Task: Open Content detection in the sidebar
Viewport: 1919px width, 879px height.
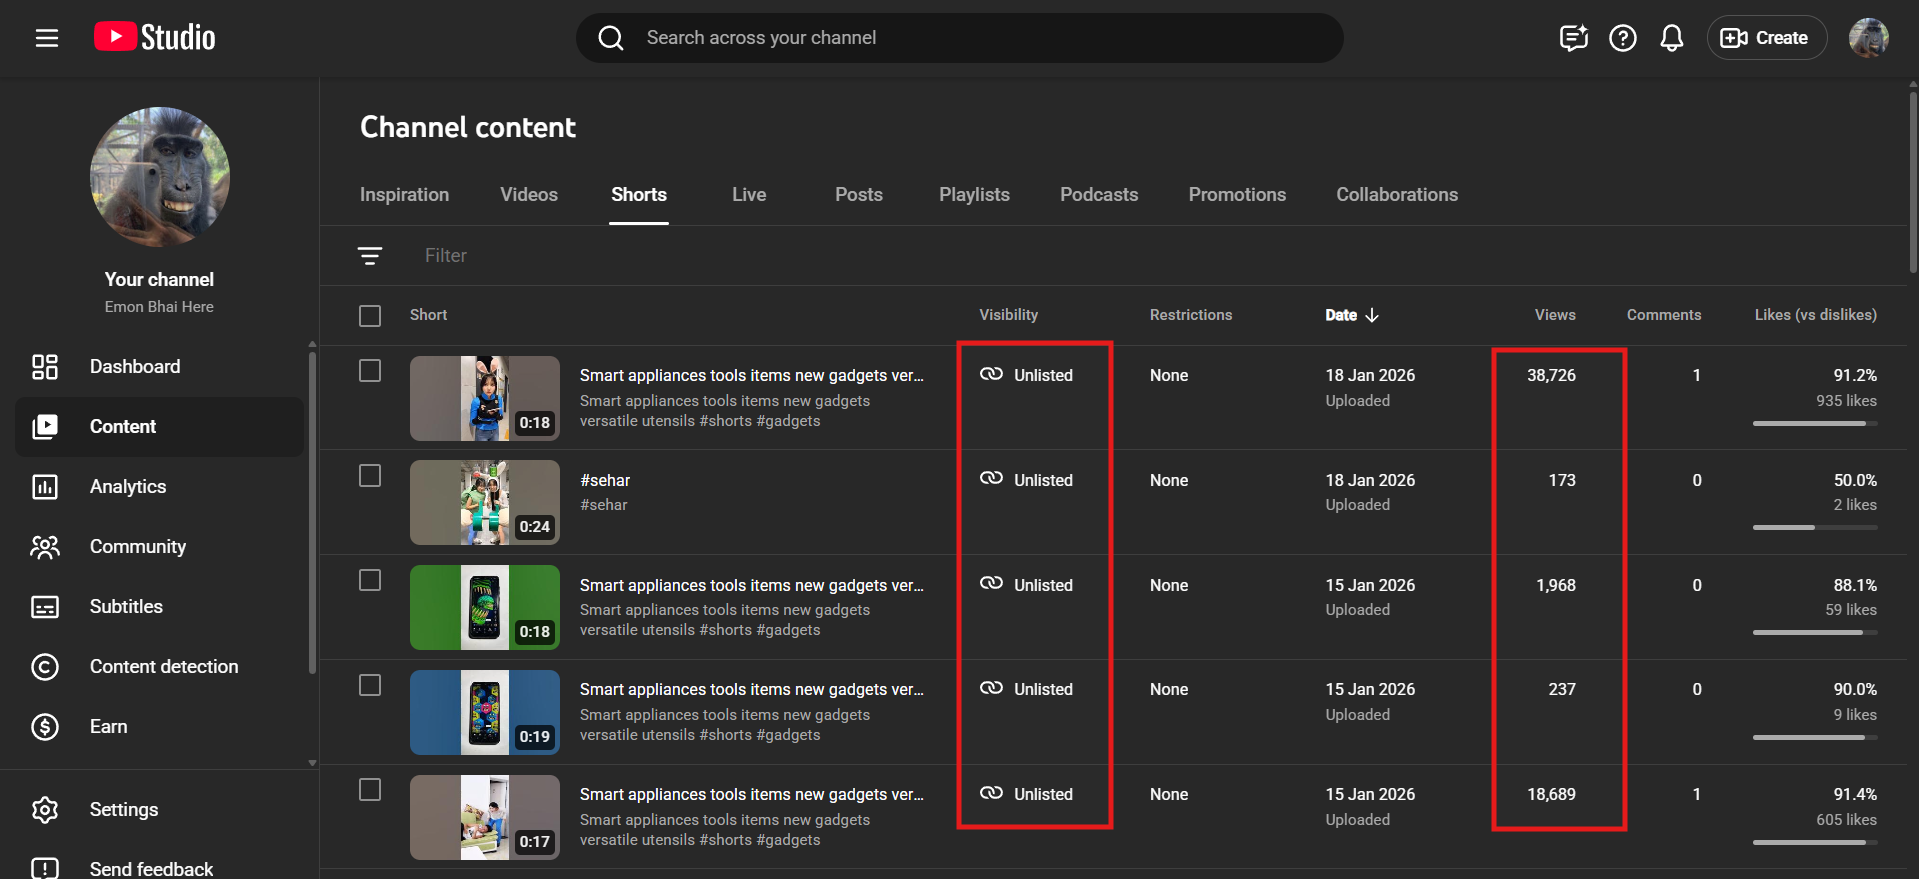Action: [164, 667]
